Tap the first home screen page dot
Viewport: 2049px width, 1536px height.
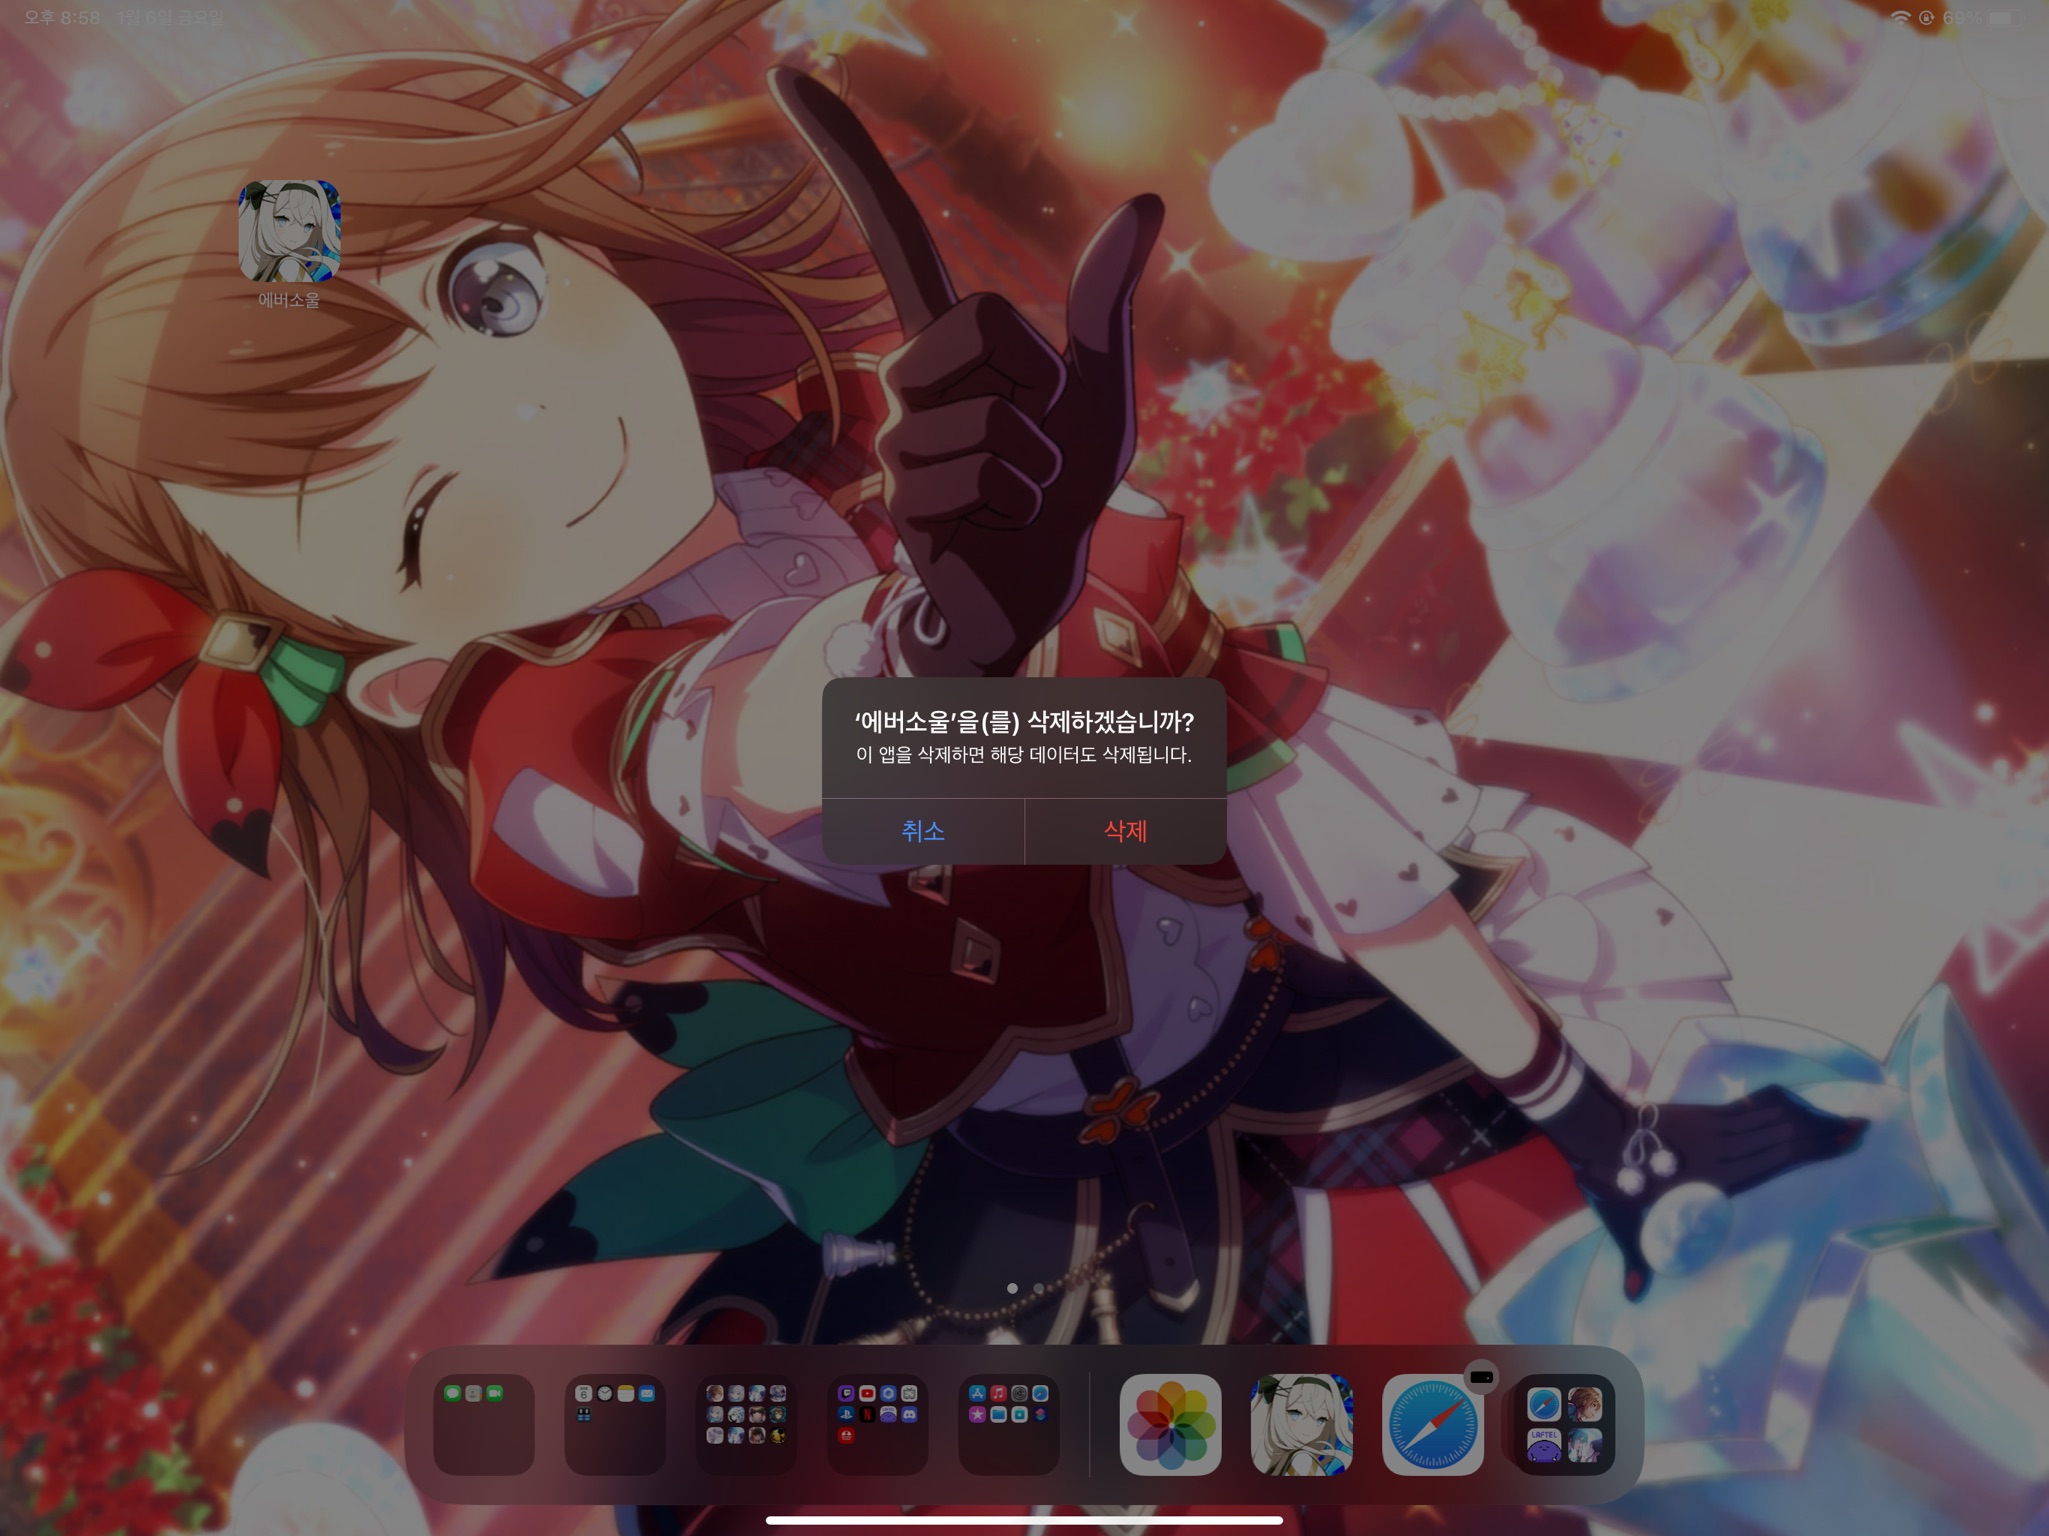coord(1012,1288)
